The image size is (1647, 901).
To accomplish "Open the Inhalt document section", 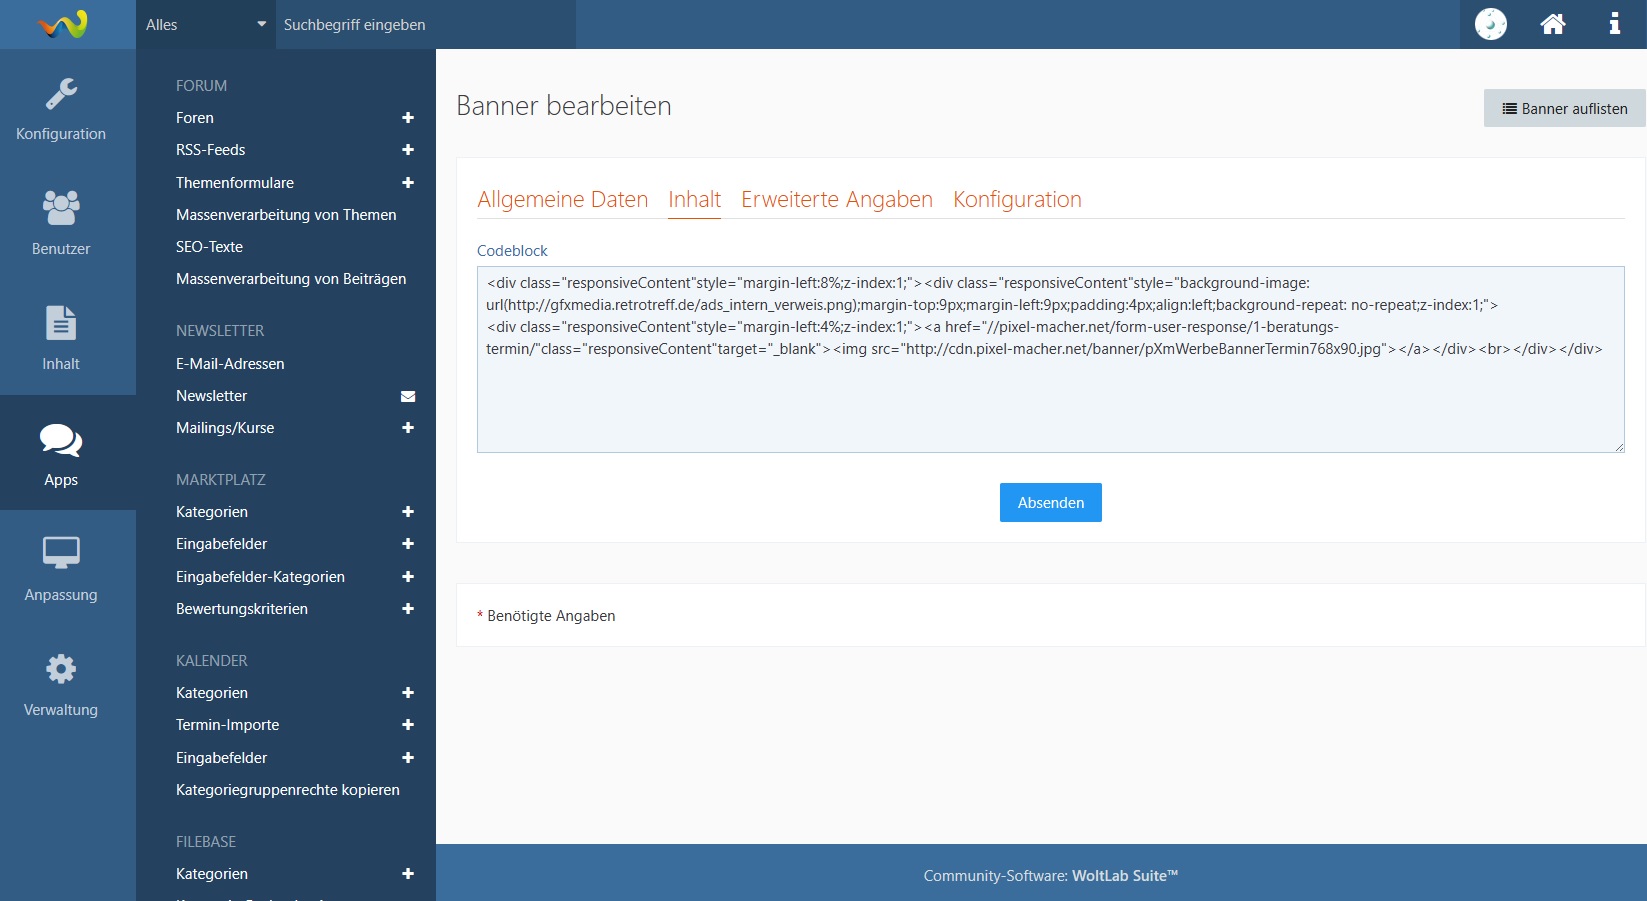I will click(x=61, y=337).
